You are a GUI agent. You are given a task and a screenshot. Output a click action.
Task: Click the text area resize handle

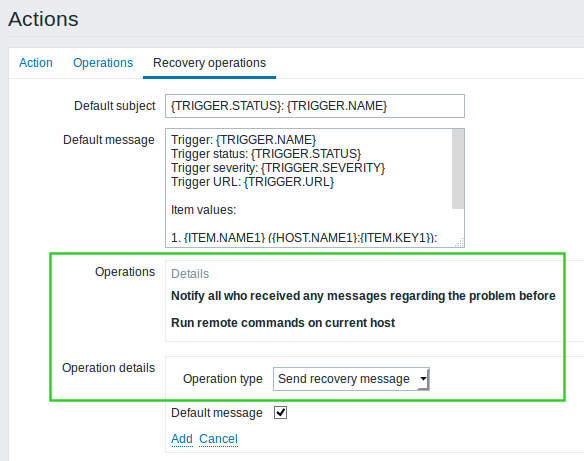[460, 242]
